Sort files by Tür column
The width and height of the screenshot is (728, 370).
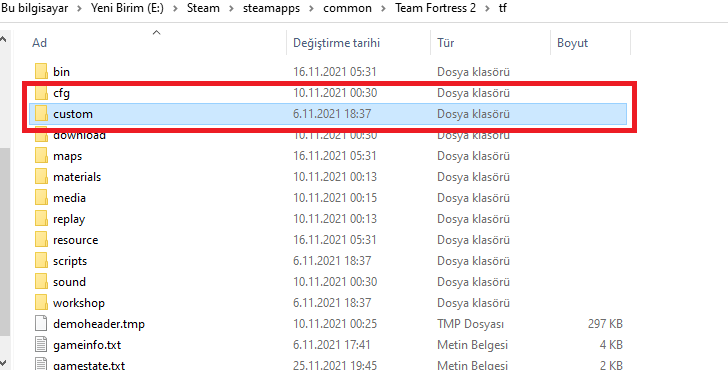point(491,43)
